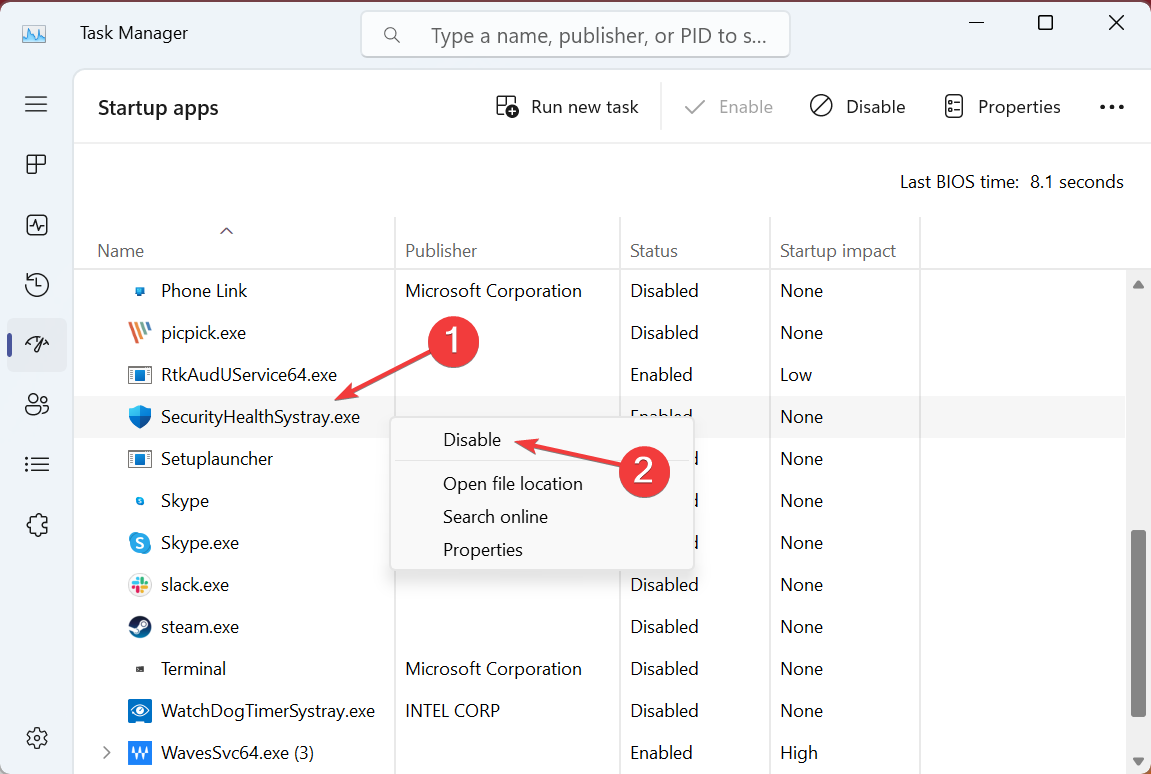The image size is (1151, 774).
Task: Toggle the sort chevron above the Name column
Action: pos(227,231)
